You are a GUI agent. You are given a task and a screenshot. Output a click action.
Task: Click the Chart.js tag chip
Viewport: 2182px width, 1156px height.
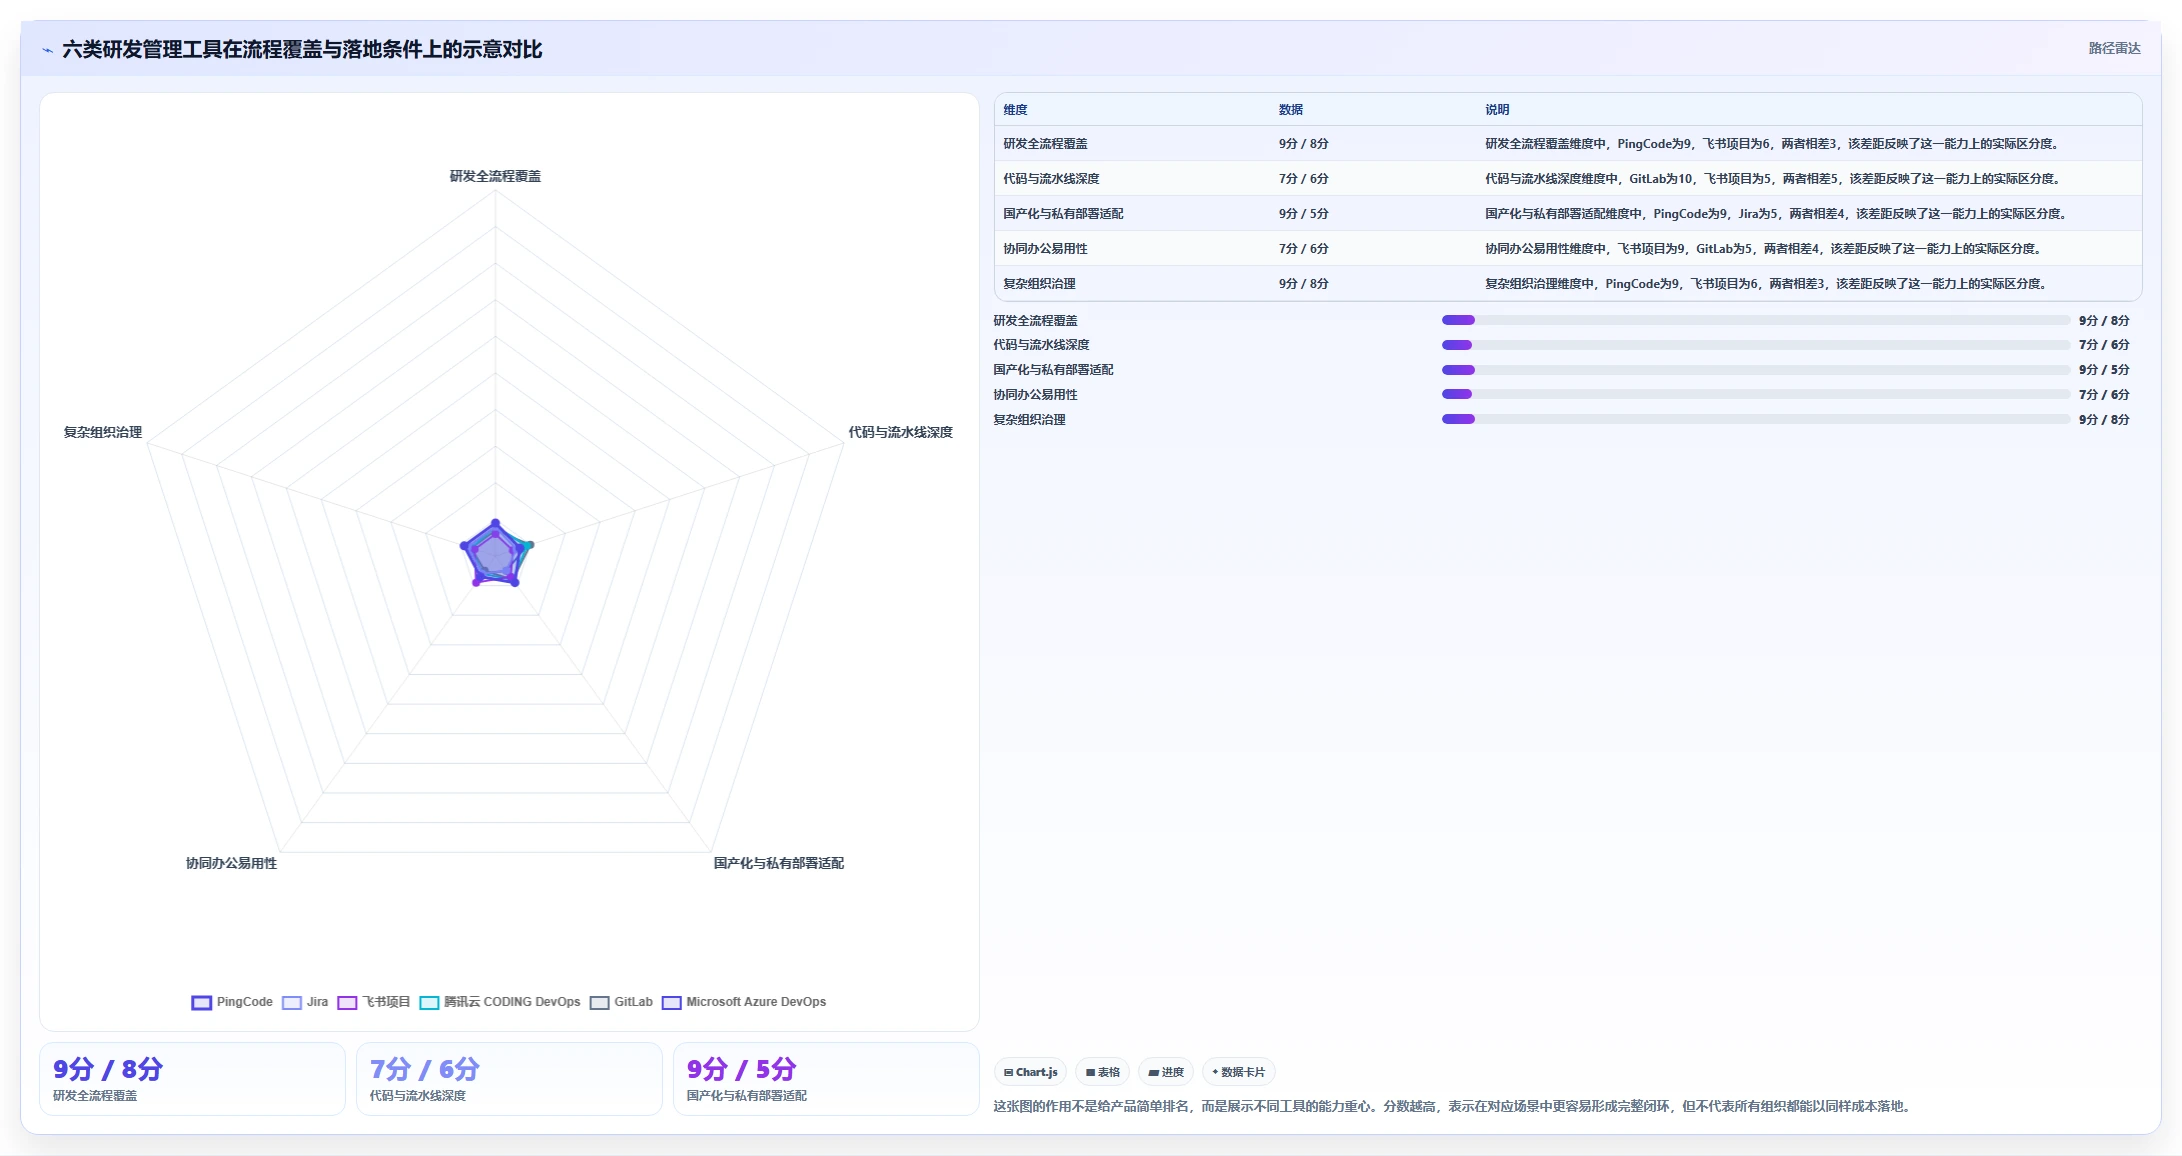coord(1030,1072)
